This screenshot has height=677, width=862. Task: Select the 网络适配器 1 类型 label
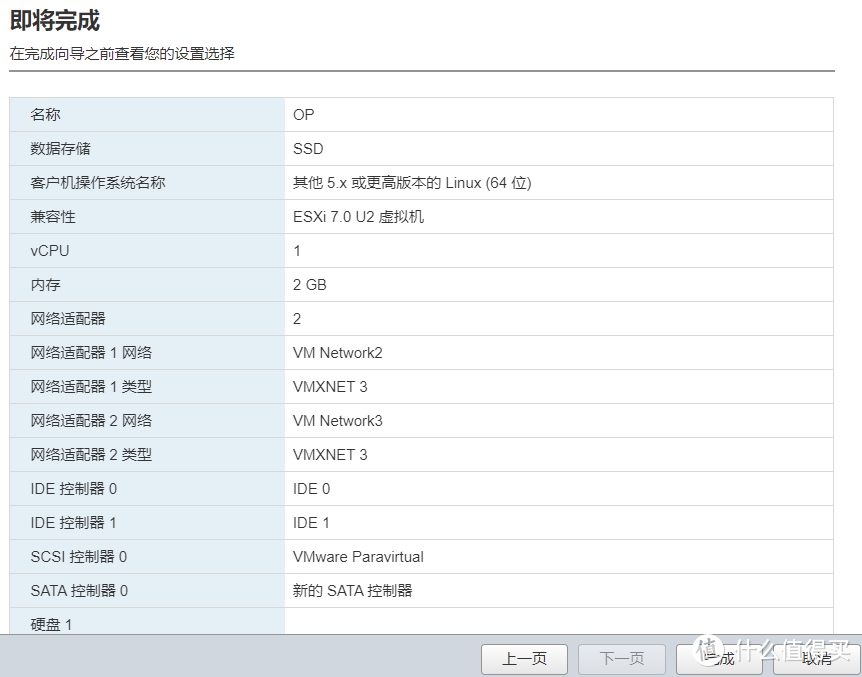pos(91,387)
